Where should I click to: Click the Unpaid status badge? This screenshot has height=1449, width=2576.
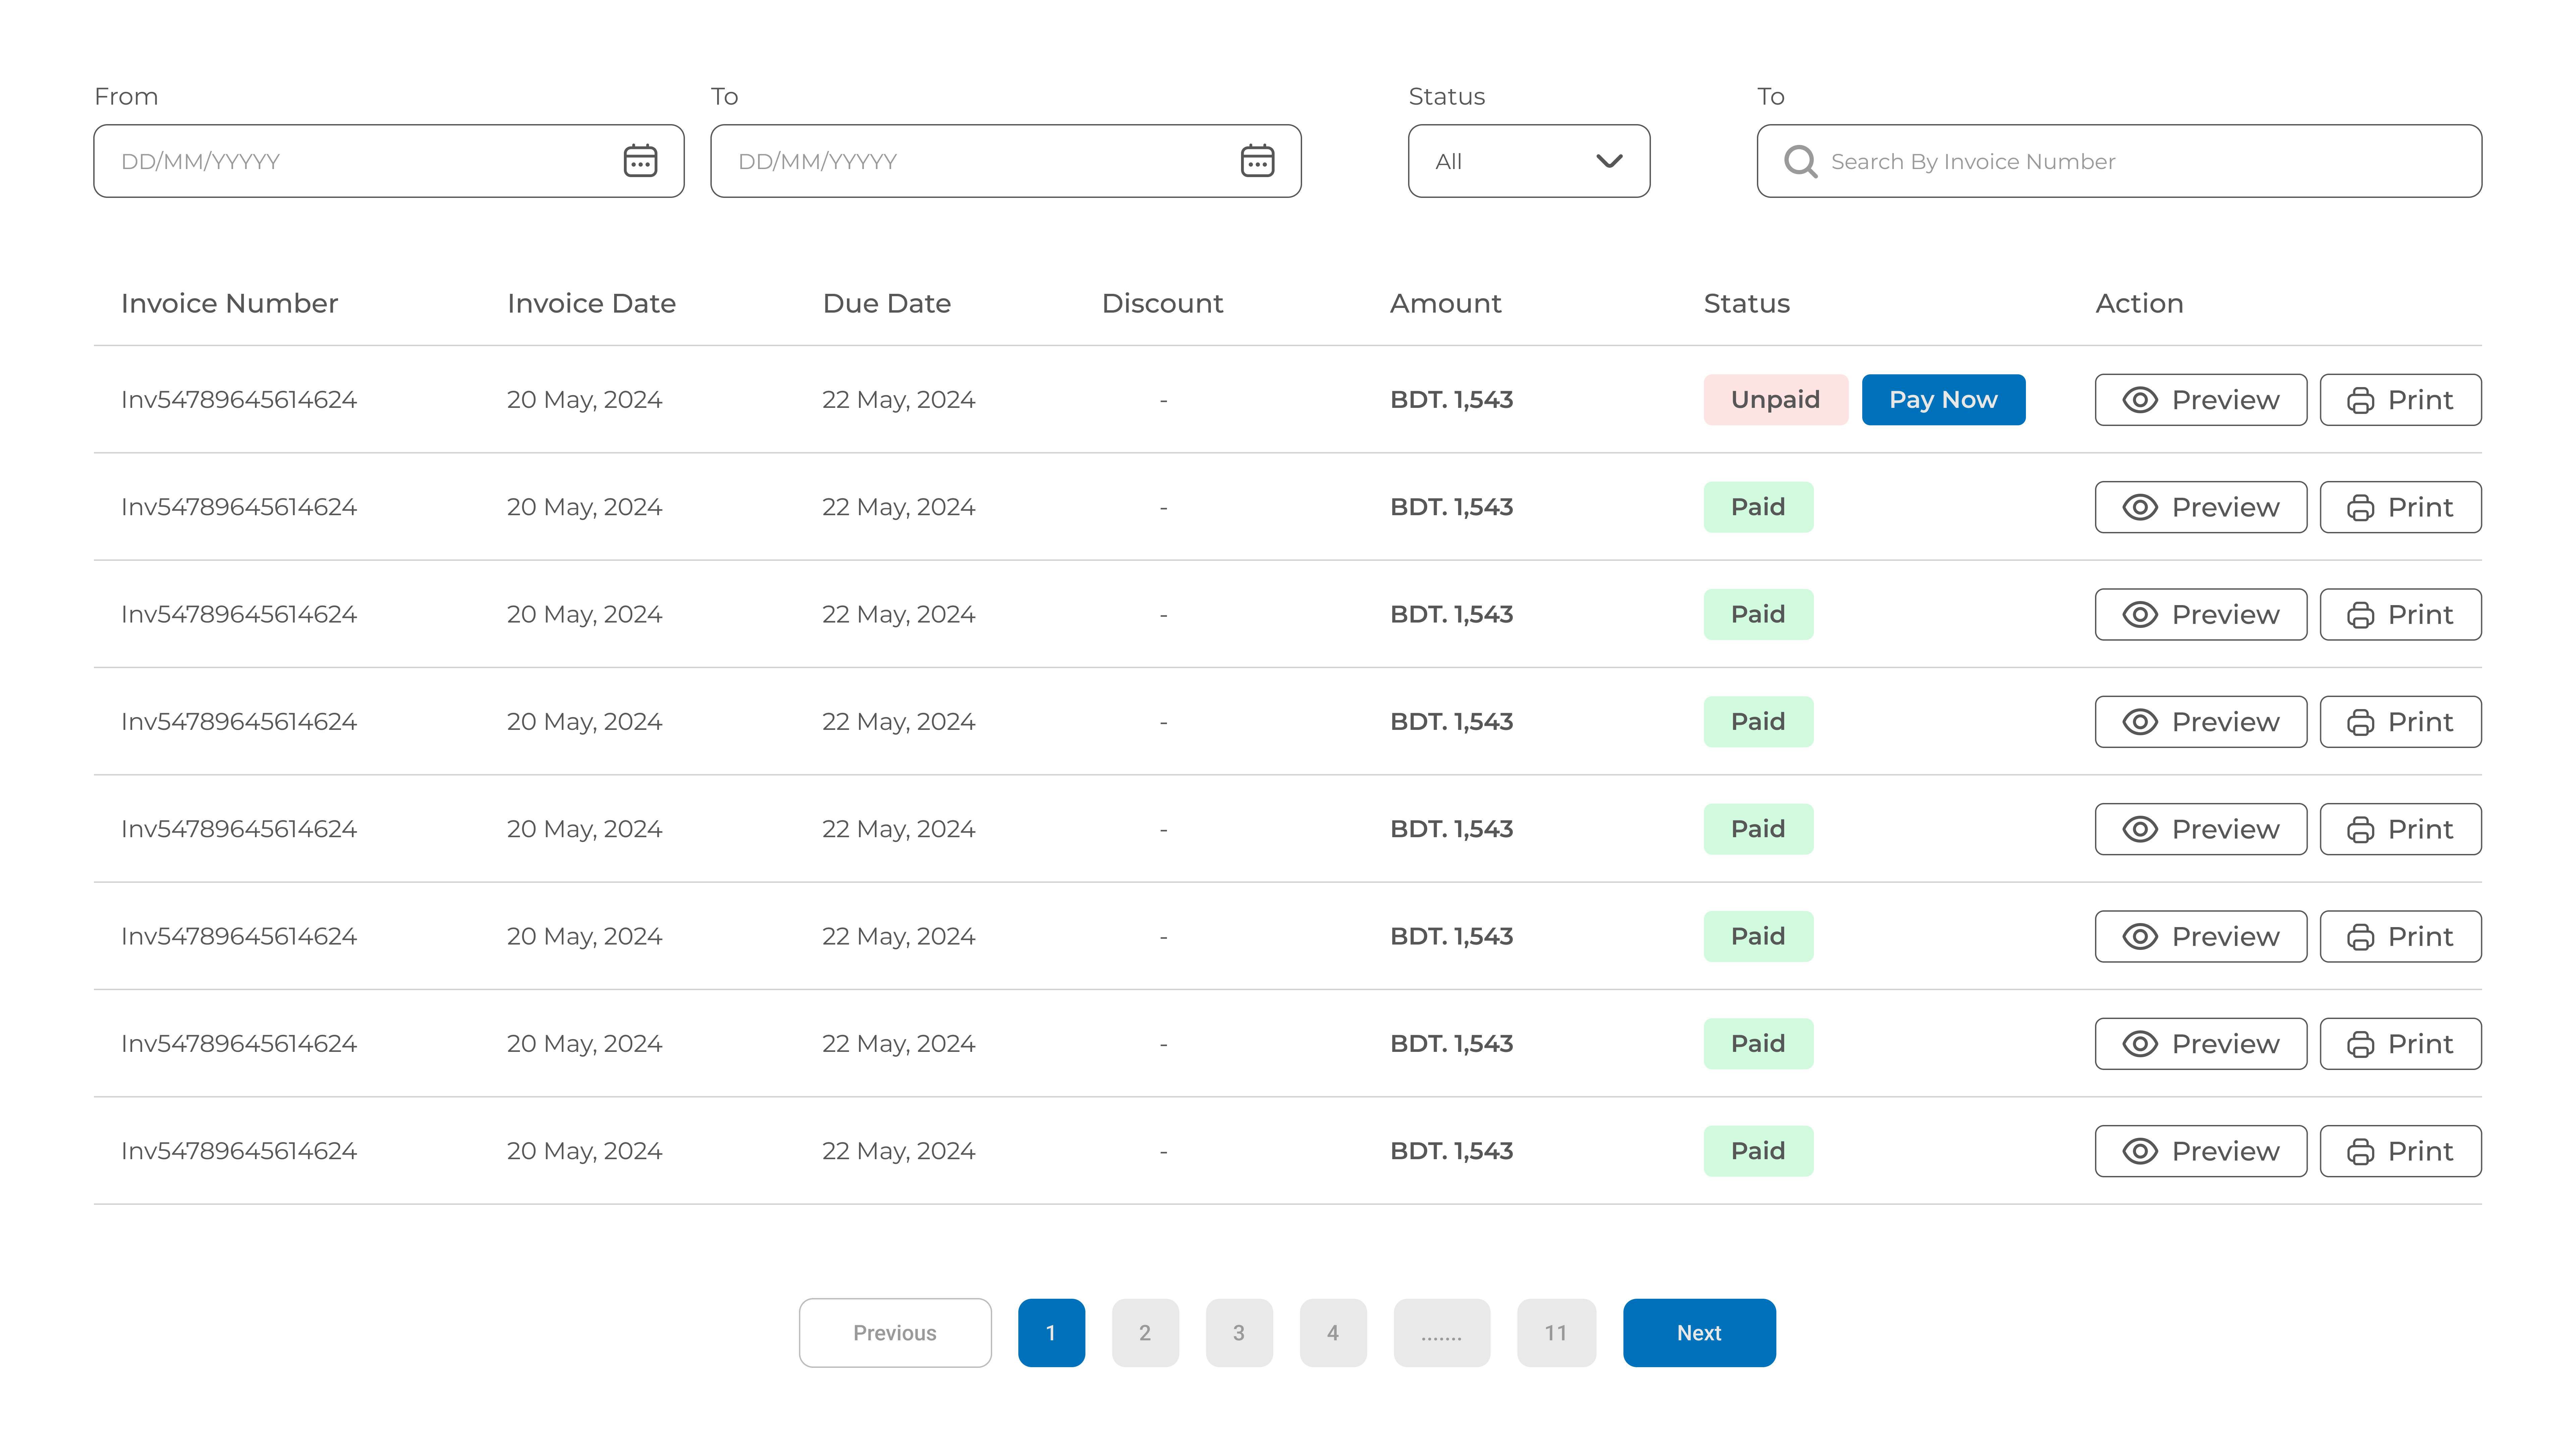(x=1775, y=400)
